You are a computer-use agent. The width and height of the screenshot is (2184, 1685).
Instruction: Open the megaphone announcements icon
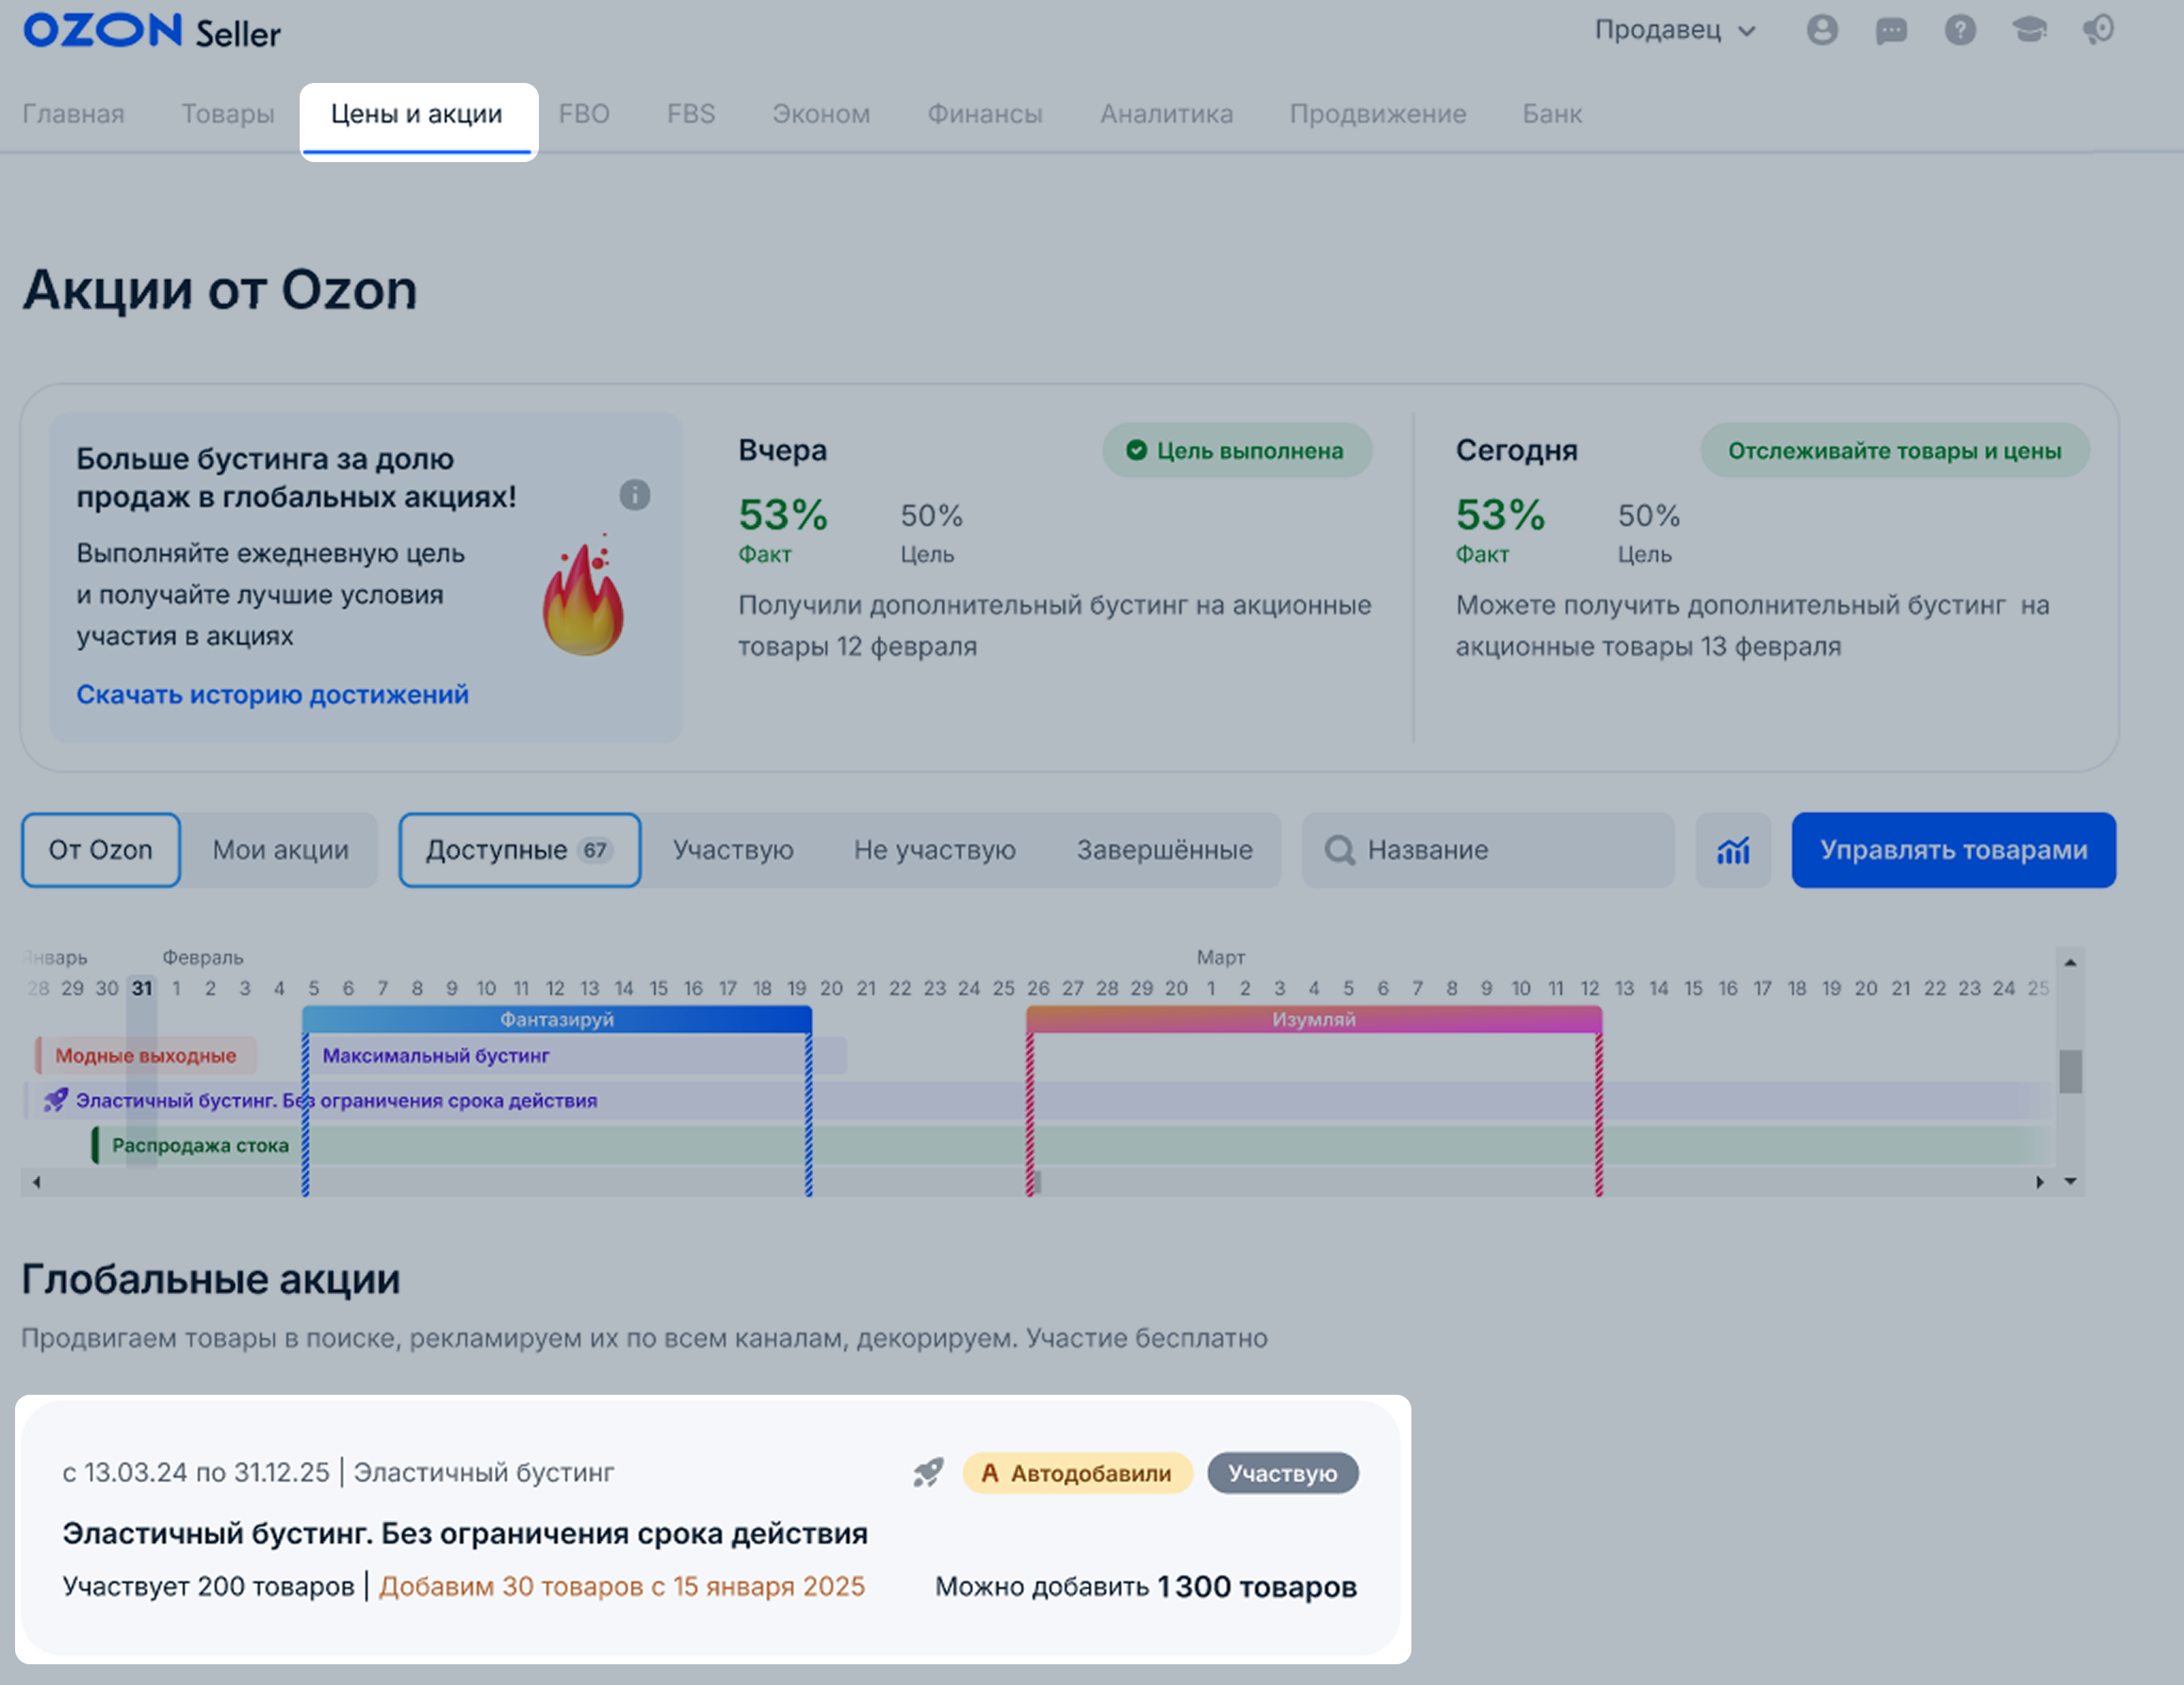pyautogui.click(x=2098, y=30)
